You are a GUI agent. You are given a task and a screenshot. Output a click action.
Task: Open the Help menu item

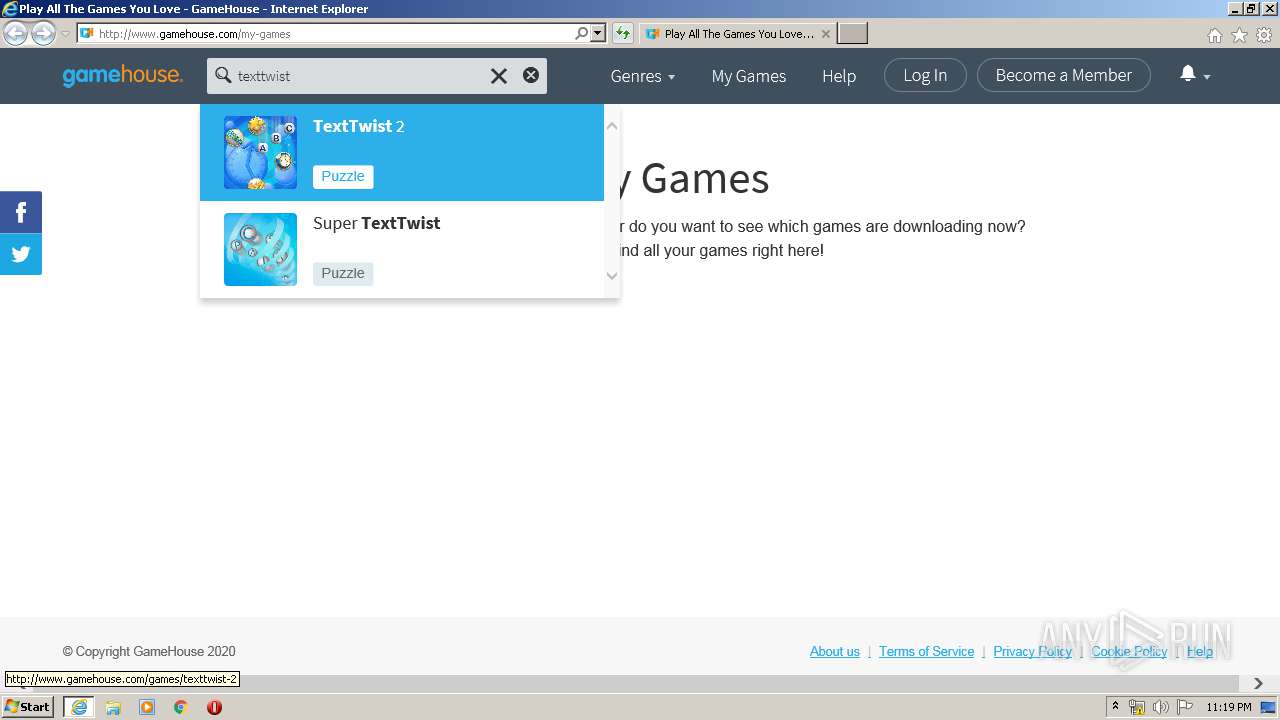tap(839, 76)
